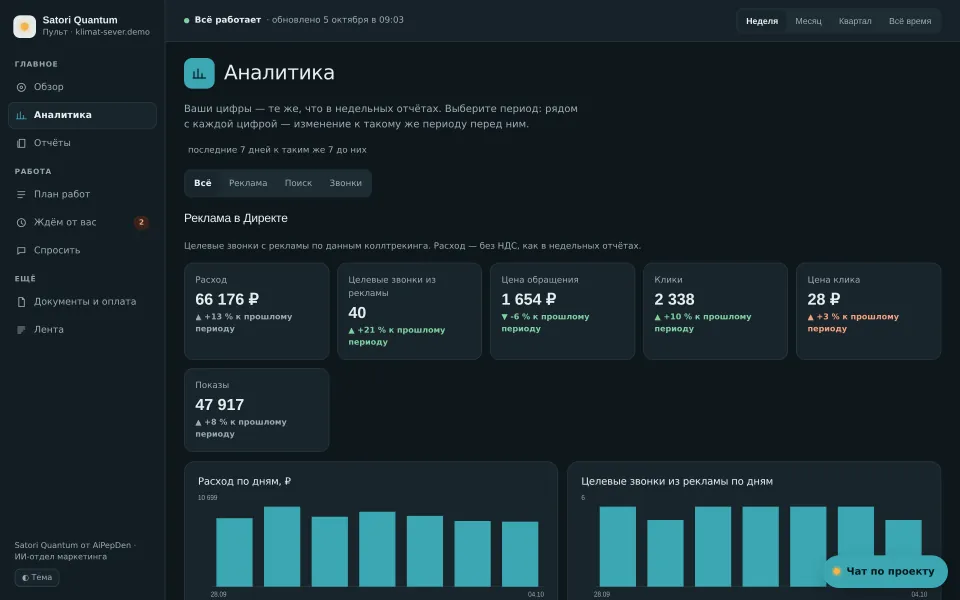Click the Расход по дням, ₽ chart title
Viewport: 960px width, 600px height.
point(244,482)
